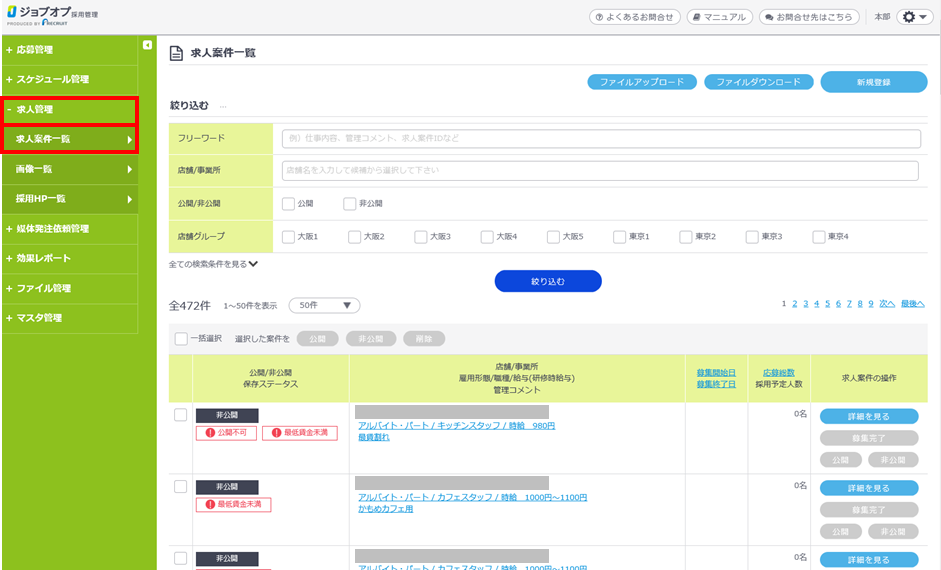Click the document icon beside 求人案件一覧 title
The width and height of the screenshot is (941, 570).
point(176,53)
